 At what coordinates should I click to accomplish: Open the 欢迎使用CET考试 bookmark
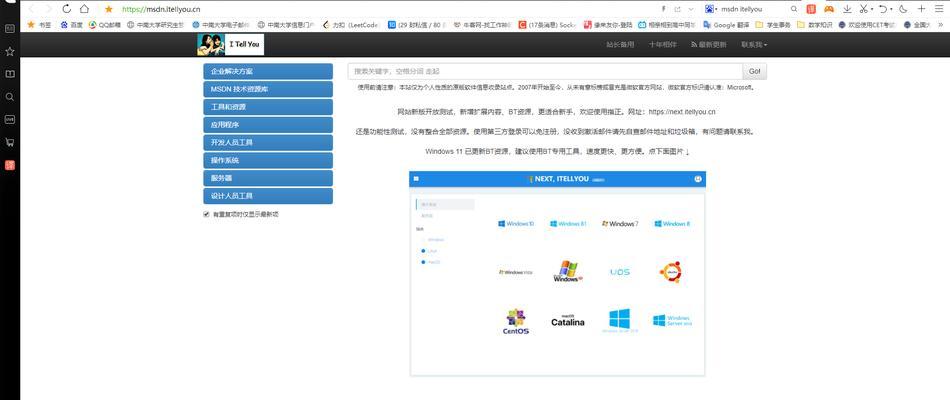(867, 25)
